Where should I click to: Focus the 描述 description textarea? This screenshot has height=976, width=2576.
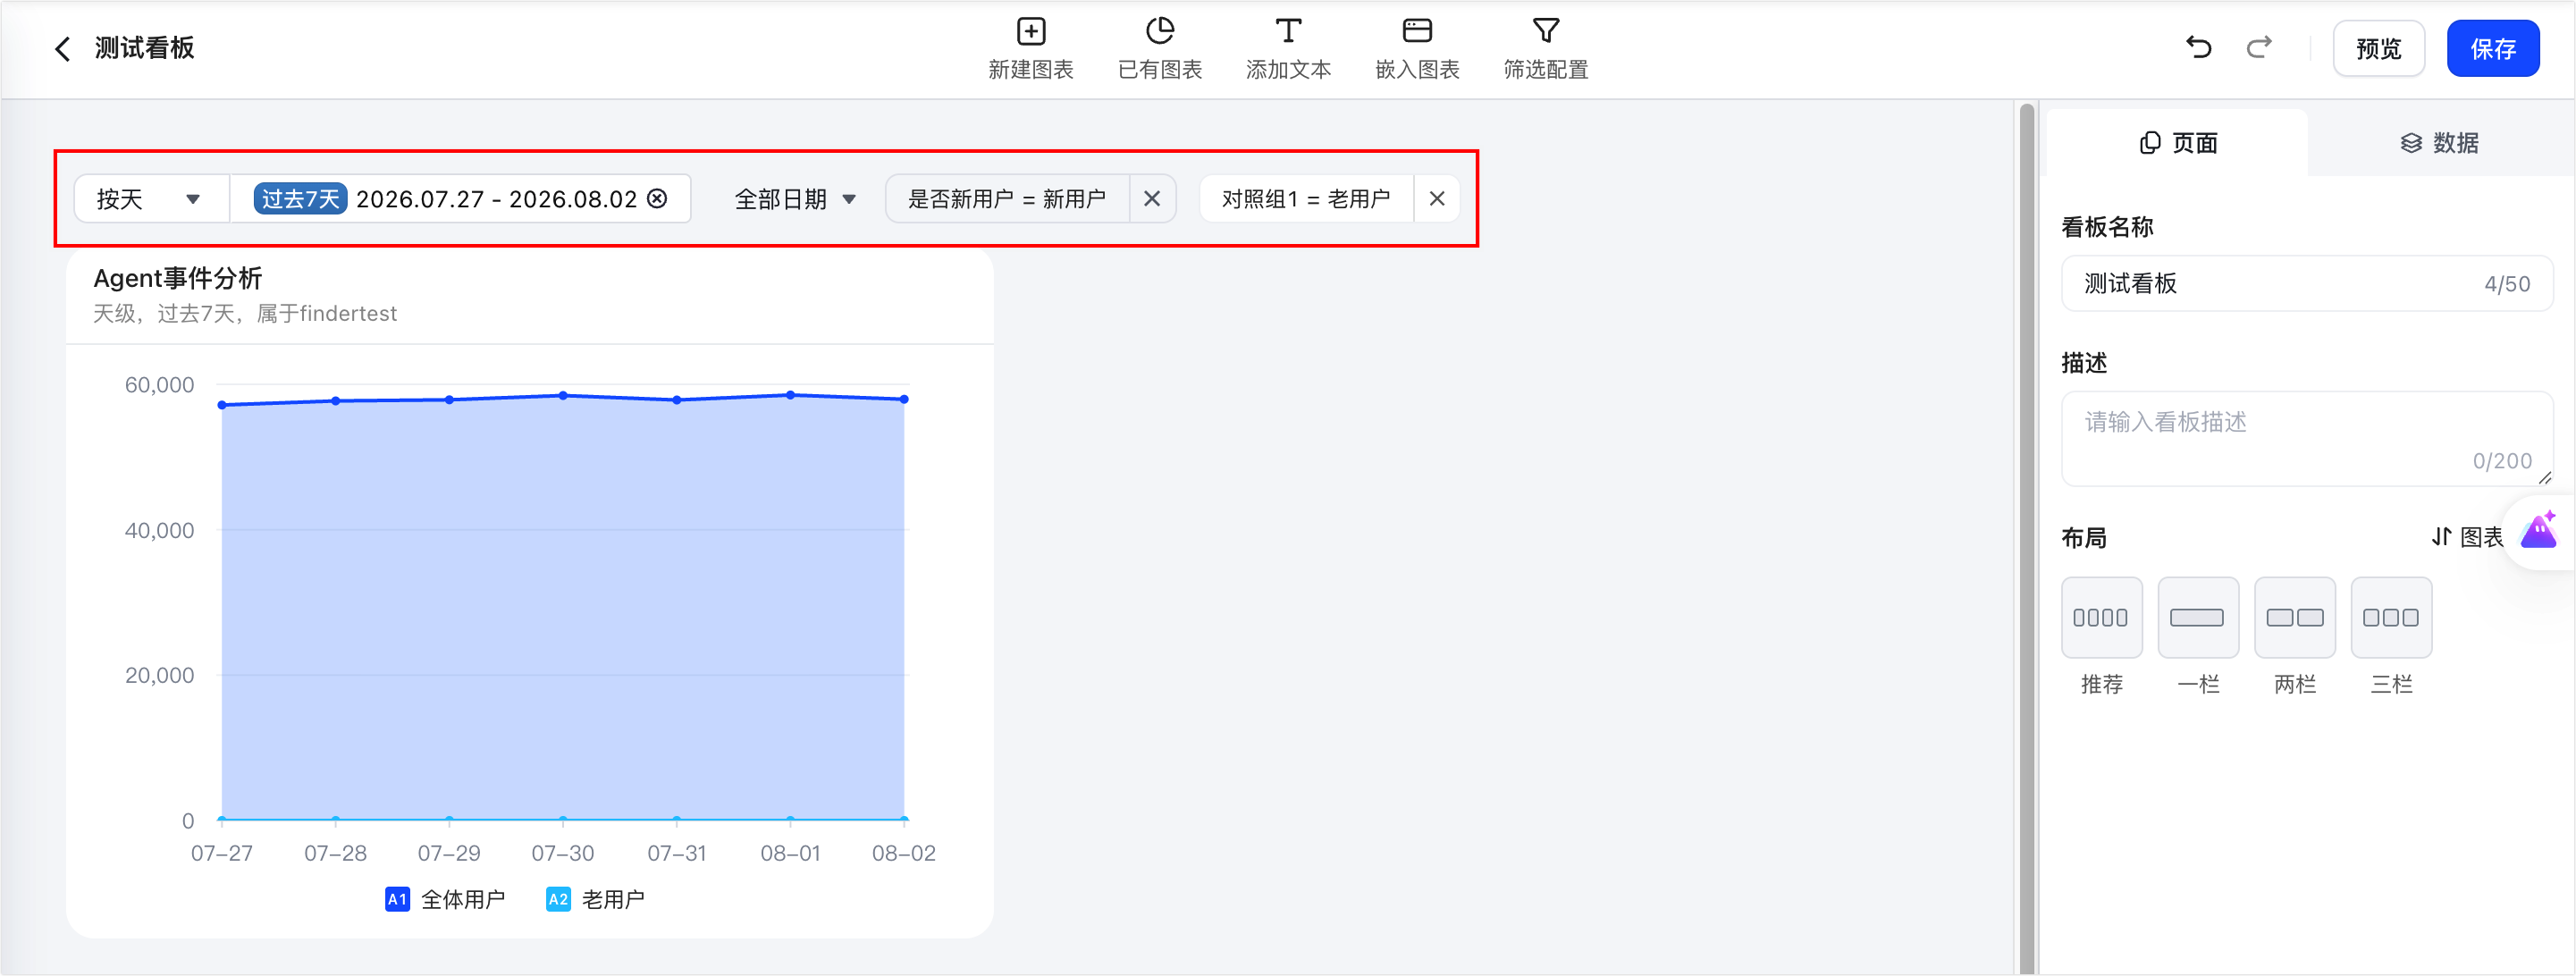point(2306,438)
